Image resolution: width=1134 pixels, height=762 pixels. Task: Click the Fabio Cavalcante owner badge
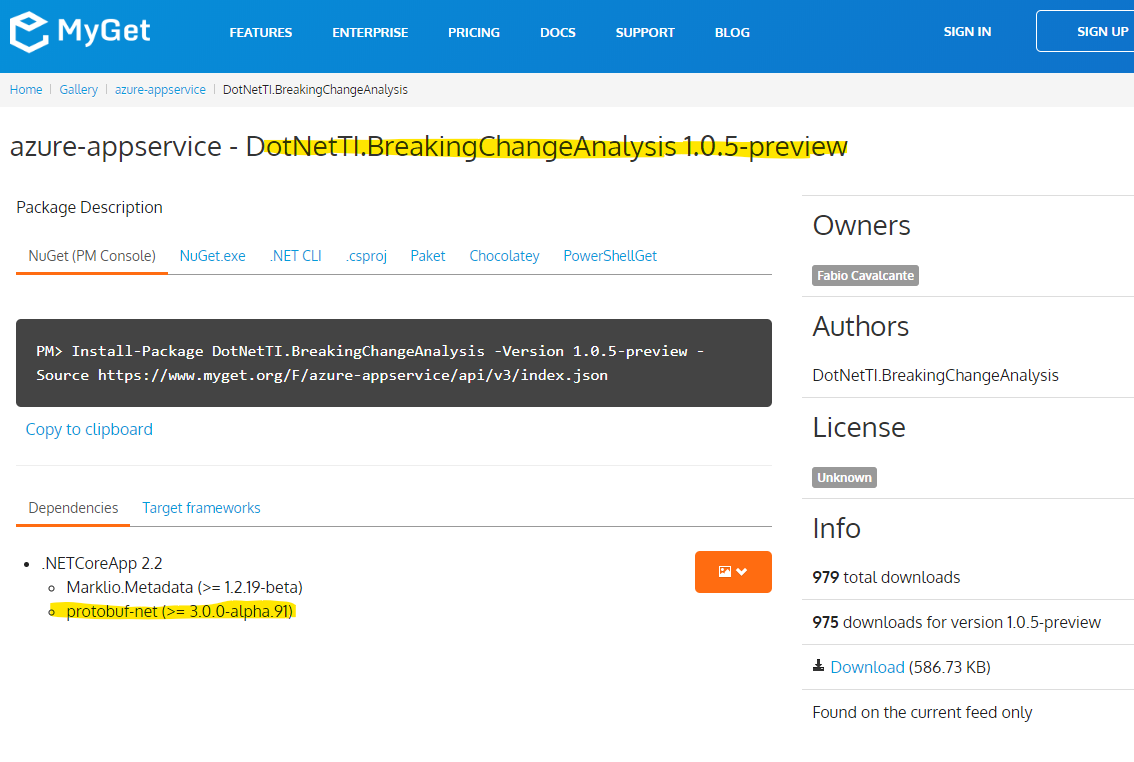pyautogui.click(x=865, y=275)
